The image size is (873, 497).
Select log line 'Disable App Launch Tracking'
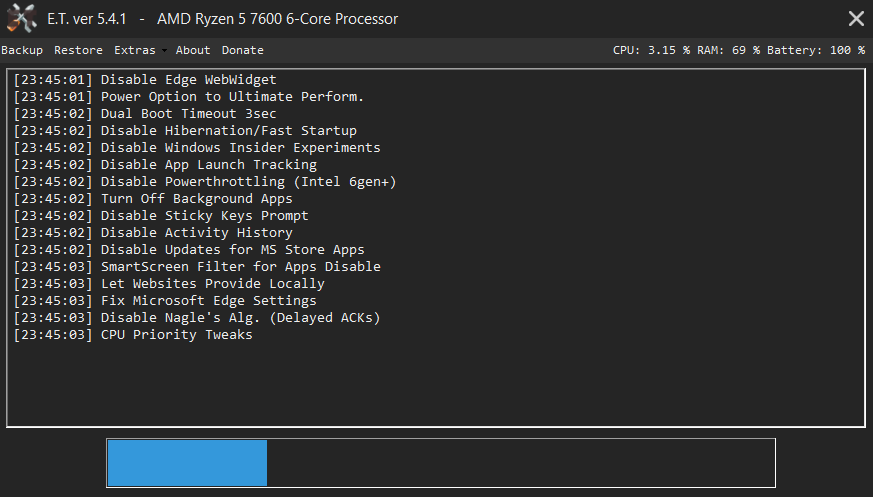tap(165, 165)
